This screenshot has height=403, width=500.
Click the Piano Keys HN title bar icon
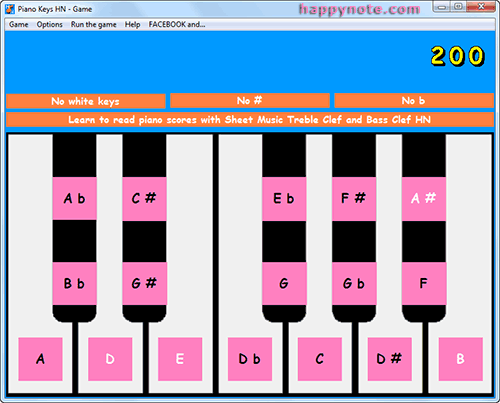pyautogui.click(x=10, y=9)
